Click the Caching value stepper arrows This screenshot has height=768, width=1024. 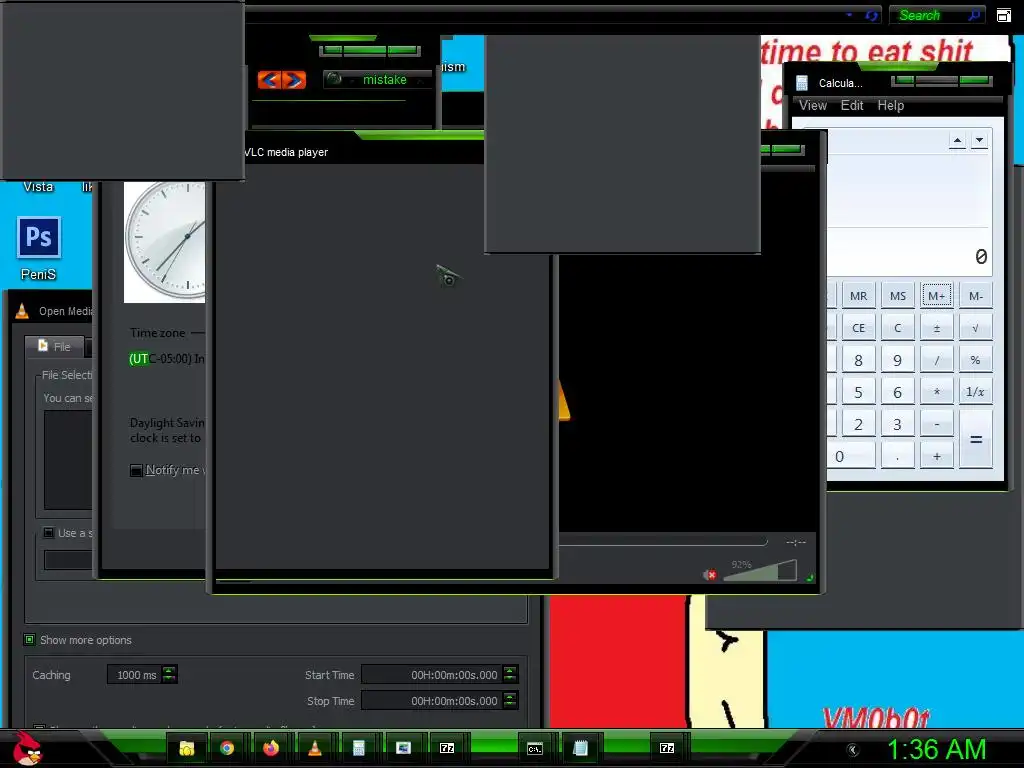169,675
